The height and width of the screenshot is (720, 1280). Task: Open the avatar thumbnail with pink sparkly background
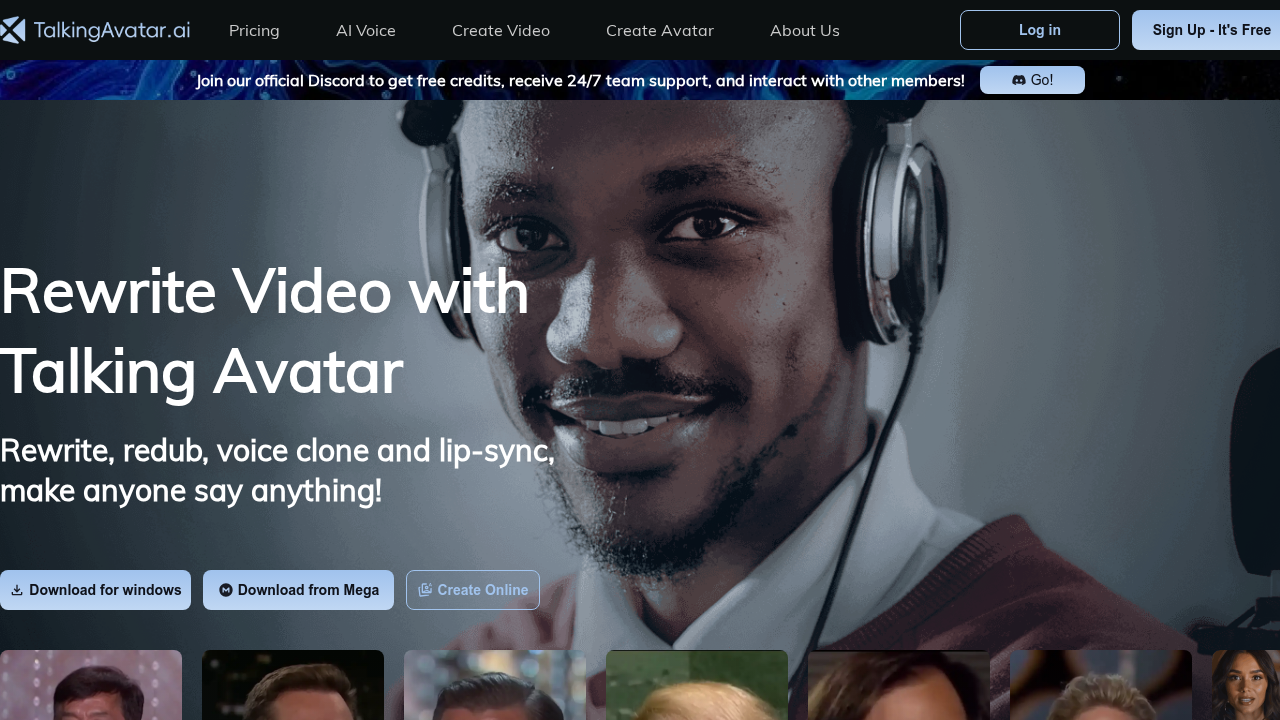91,686
